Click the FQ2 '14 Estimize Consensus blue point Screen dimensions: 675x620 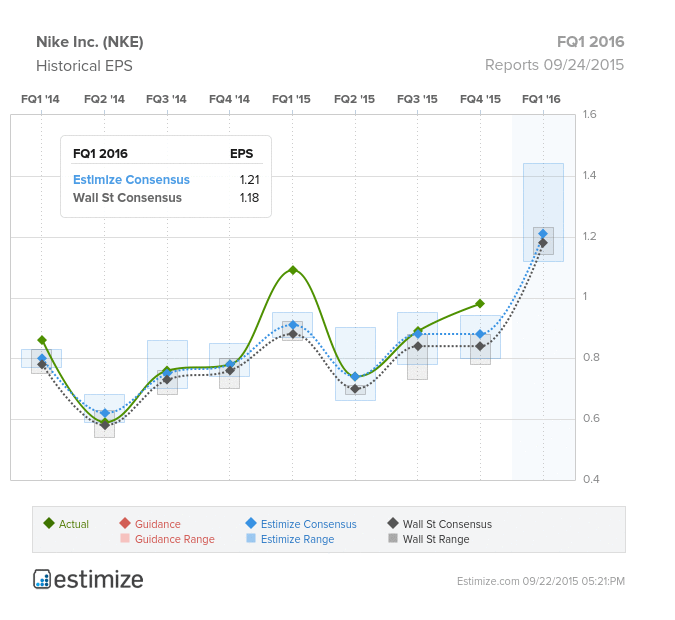click(105, 413)
